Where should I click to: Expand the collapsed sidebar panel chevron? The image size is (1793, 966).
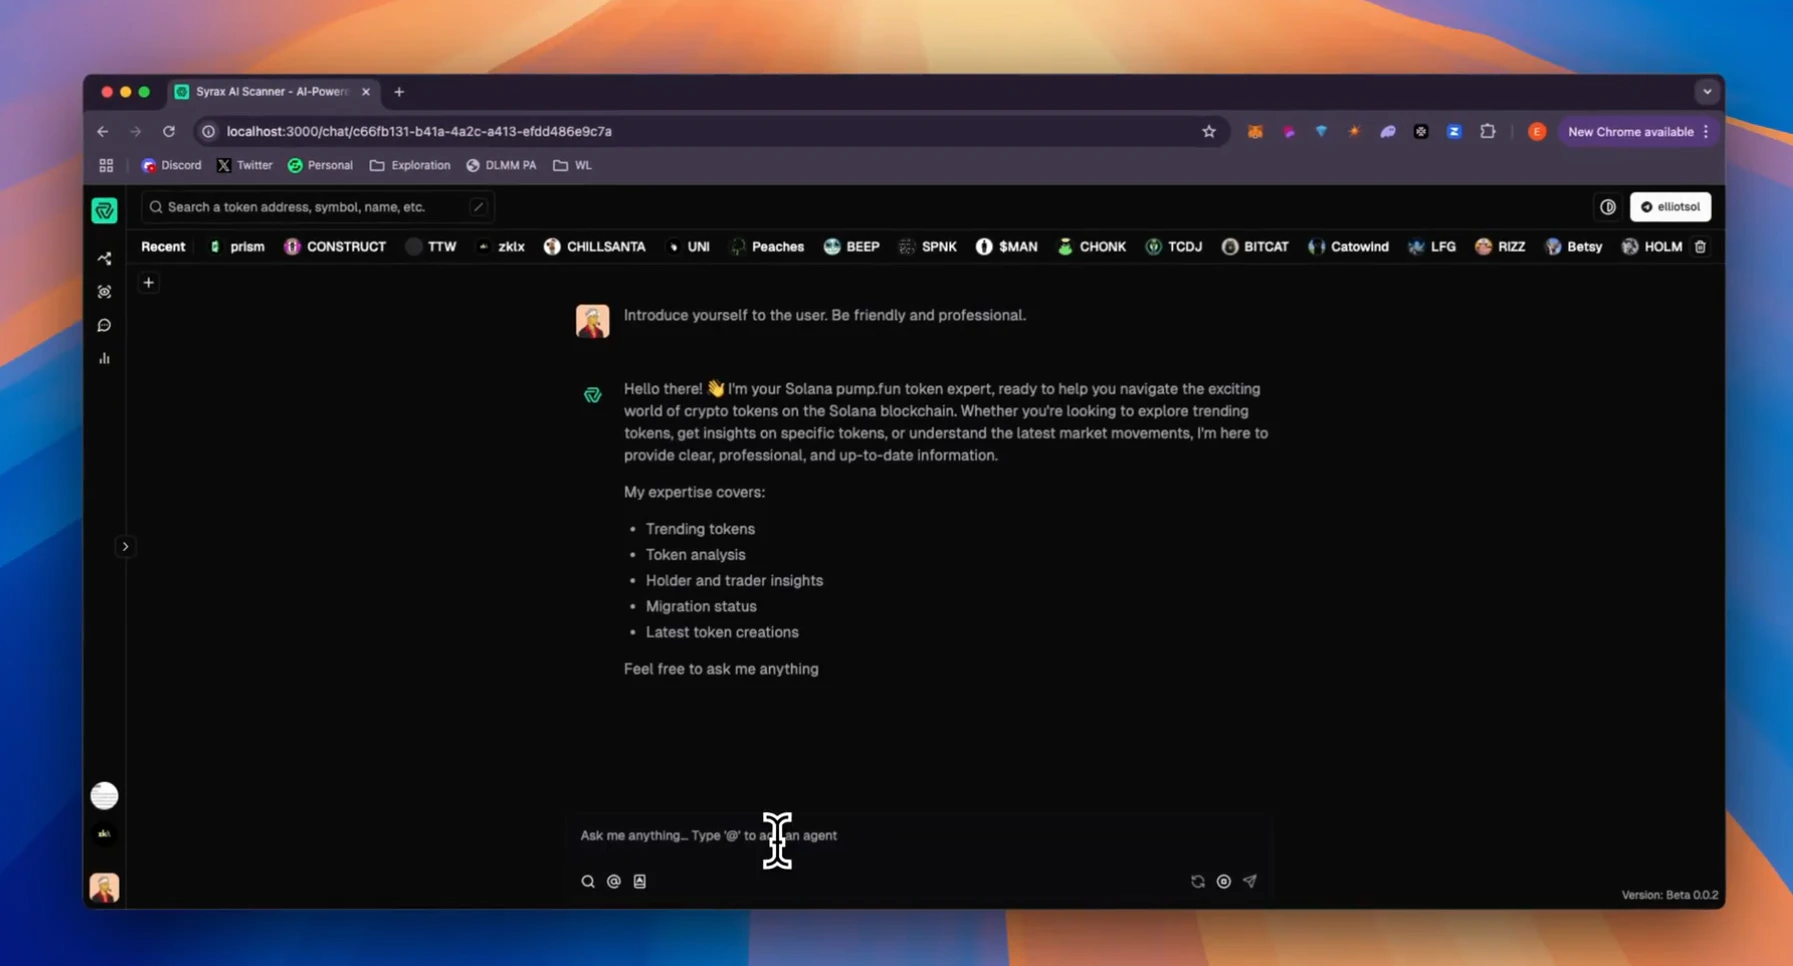125,546
